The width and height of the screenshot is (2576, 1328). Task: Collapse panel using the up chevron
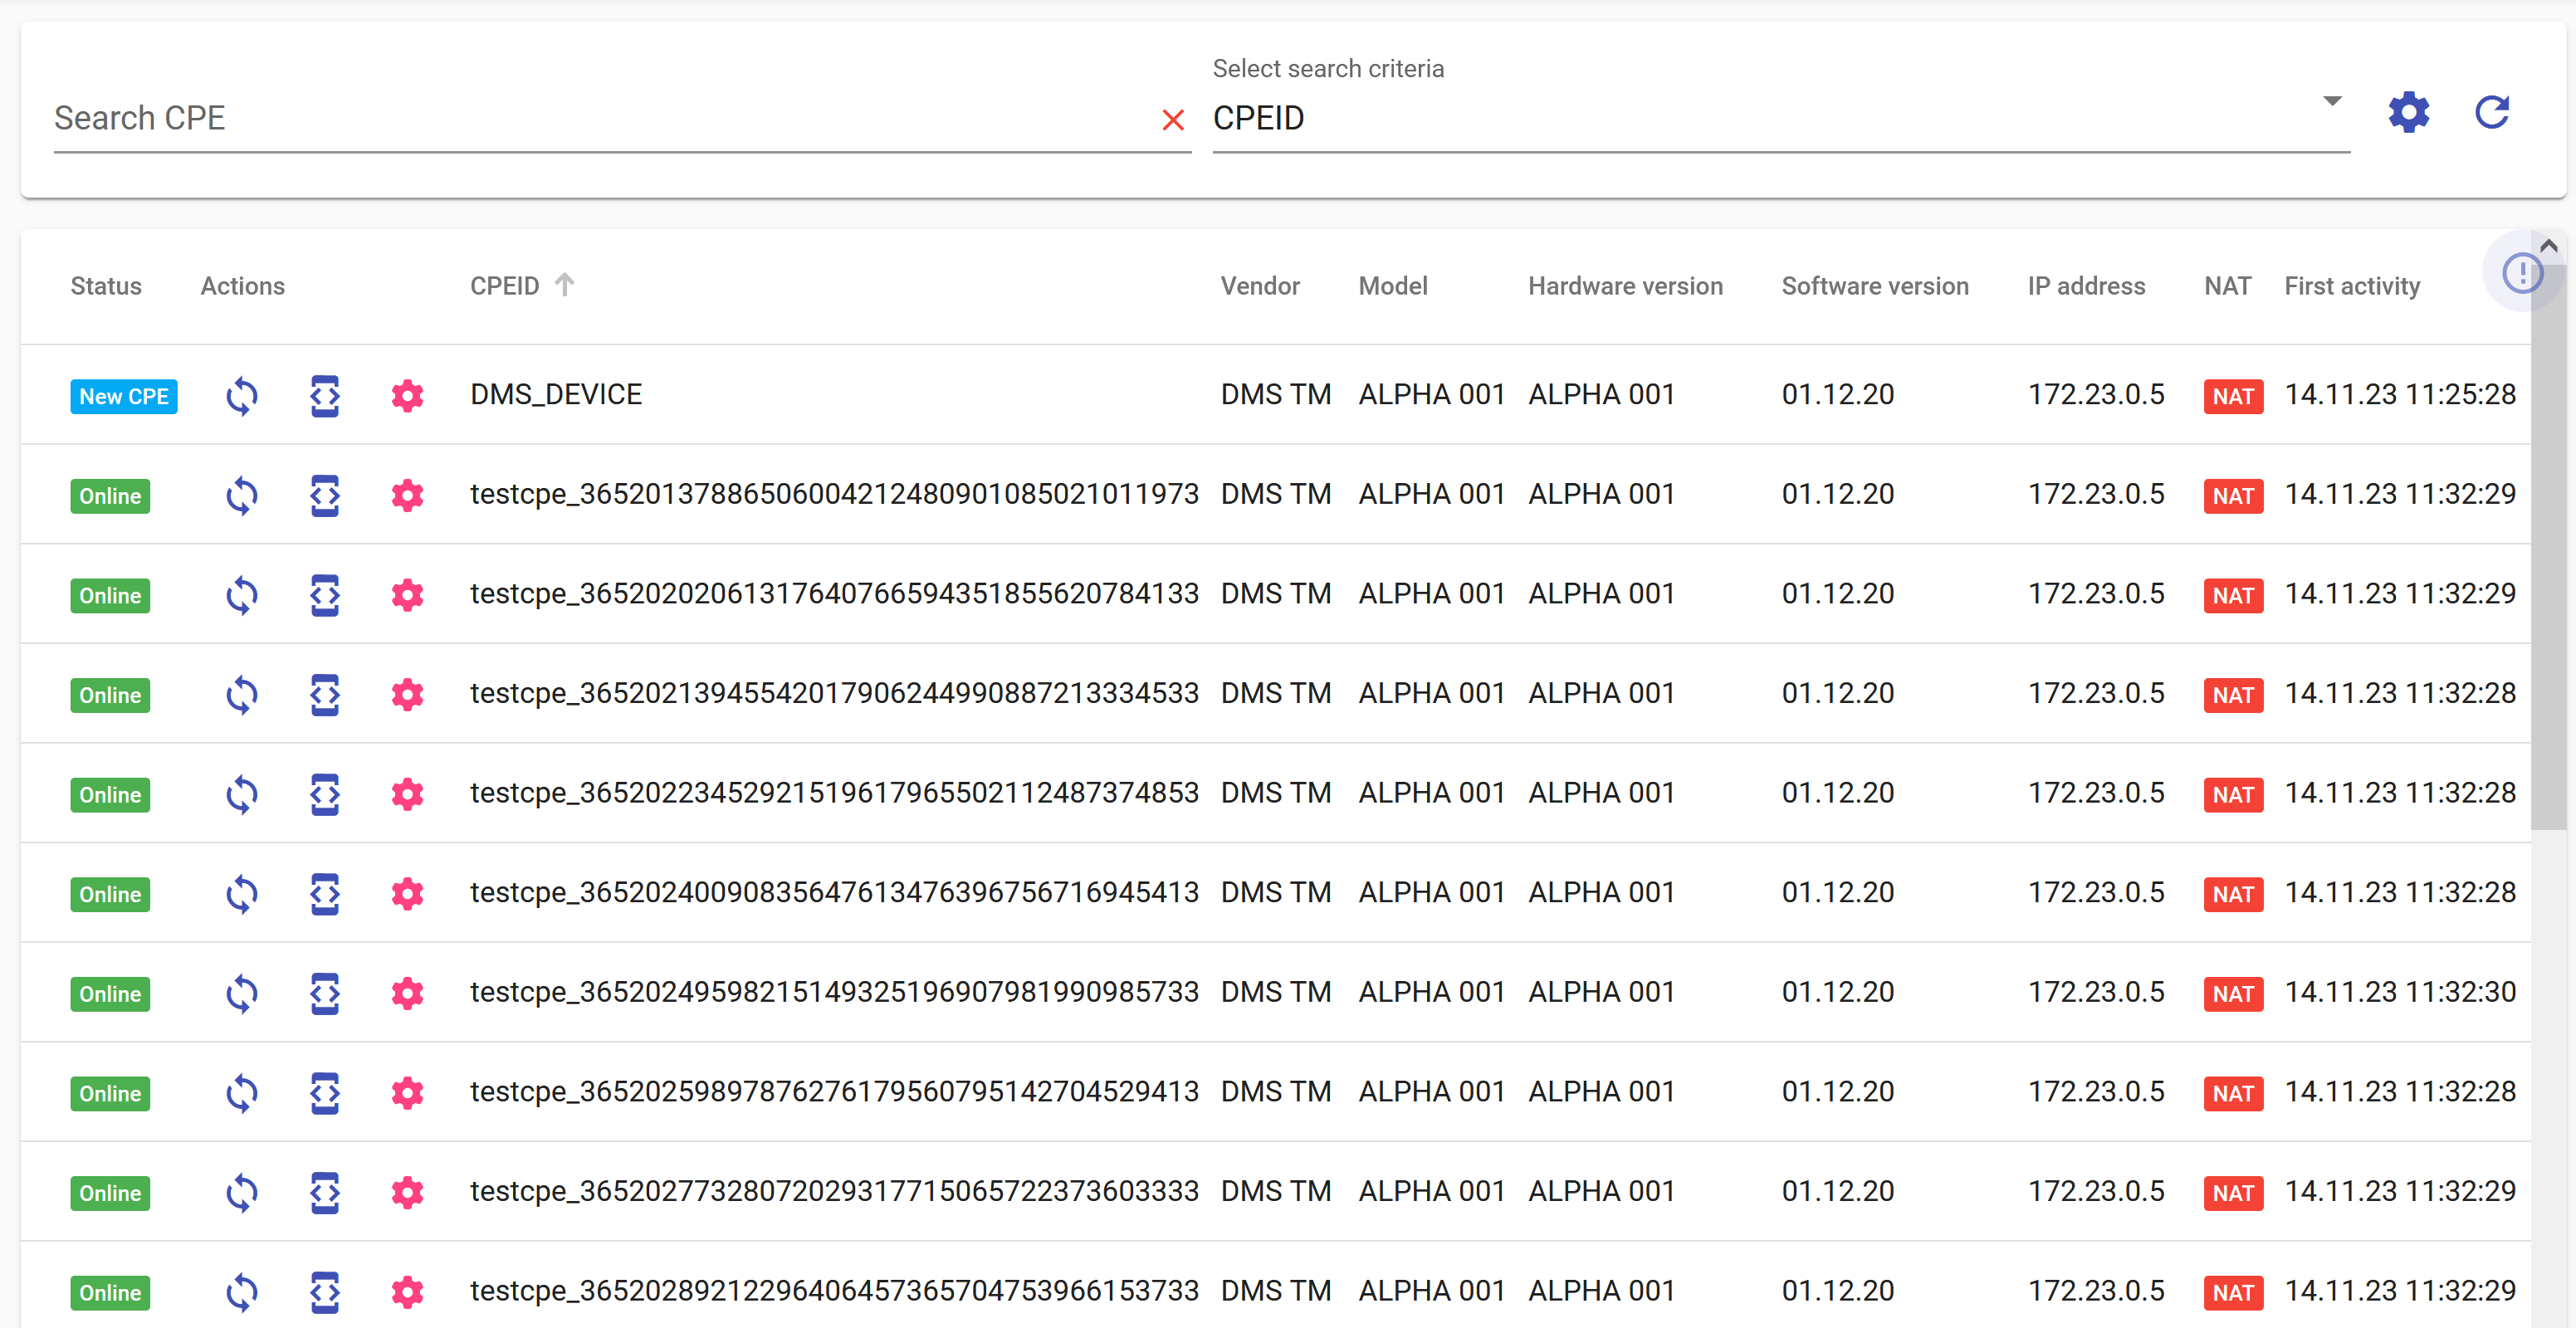[x=2549, y=245]
